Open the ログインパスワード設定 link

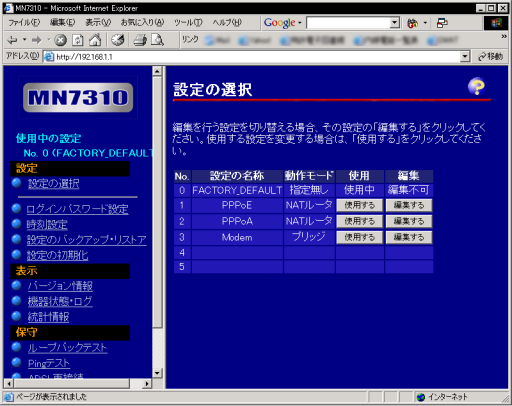pyautogui.click(x=77, y=209)
